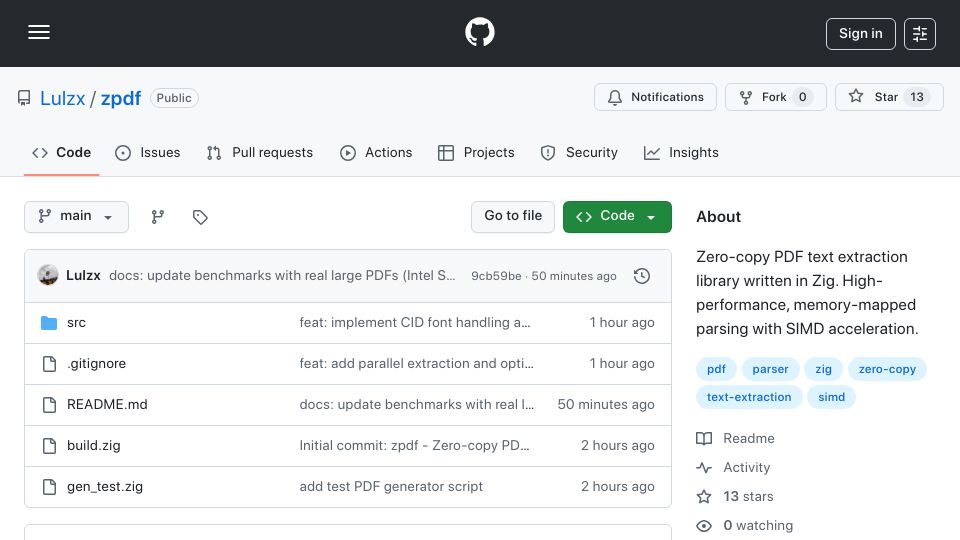Click the file icon beside build.zig

click(x=49, y=446)
